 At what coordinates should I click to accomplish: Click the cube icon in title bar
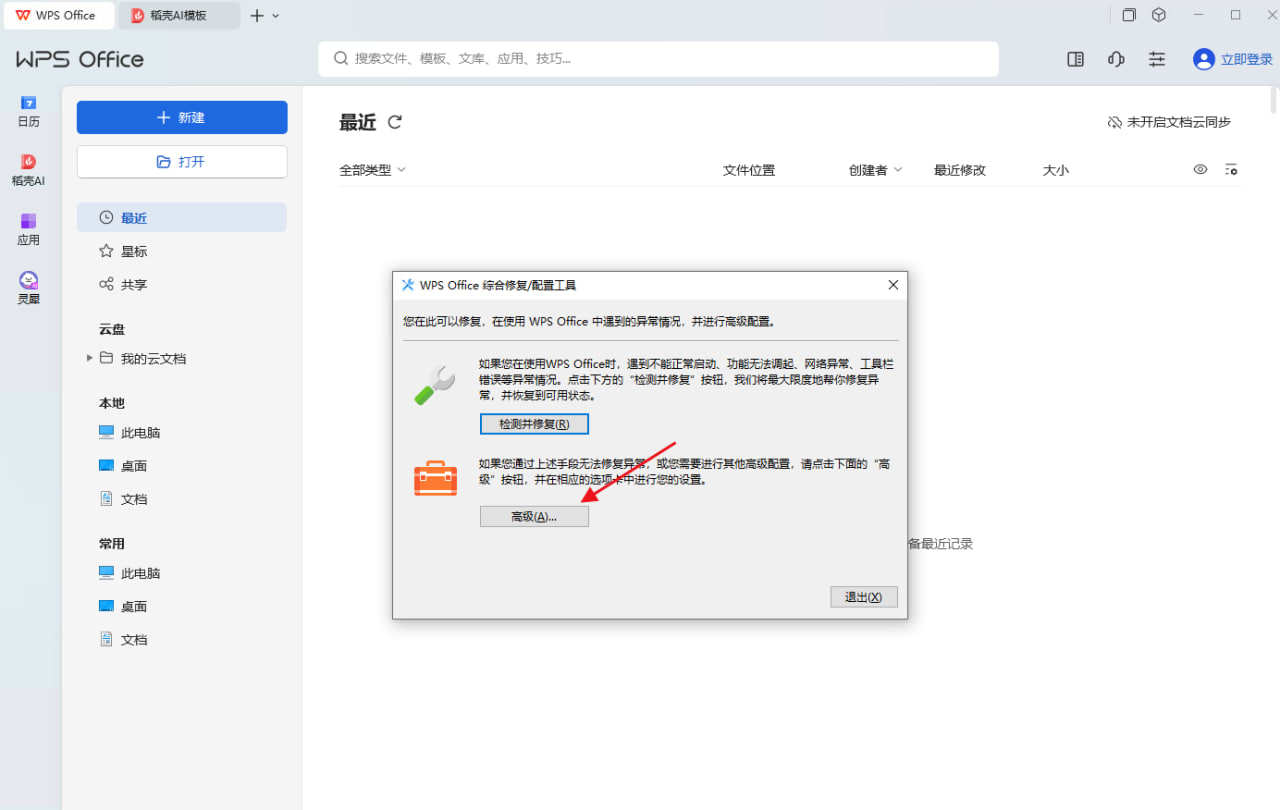[x=1159, y=15]
